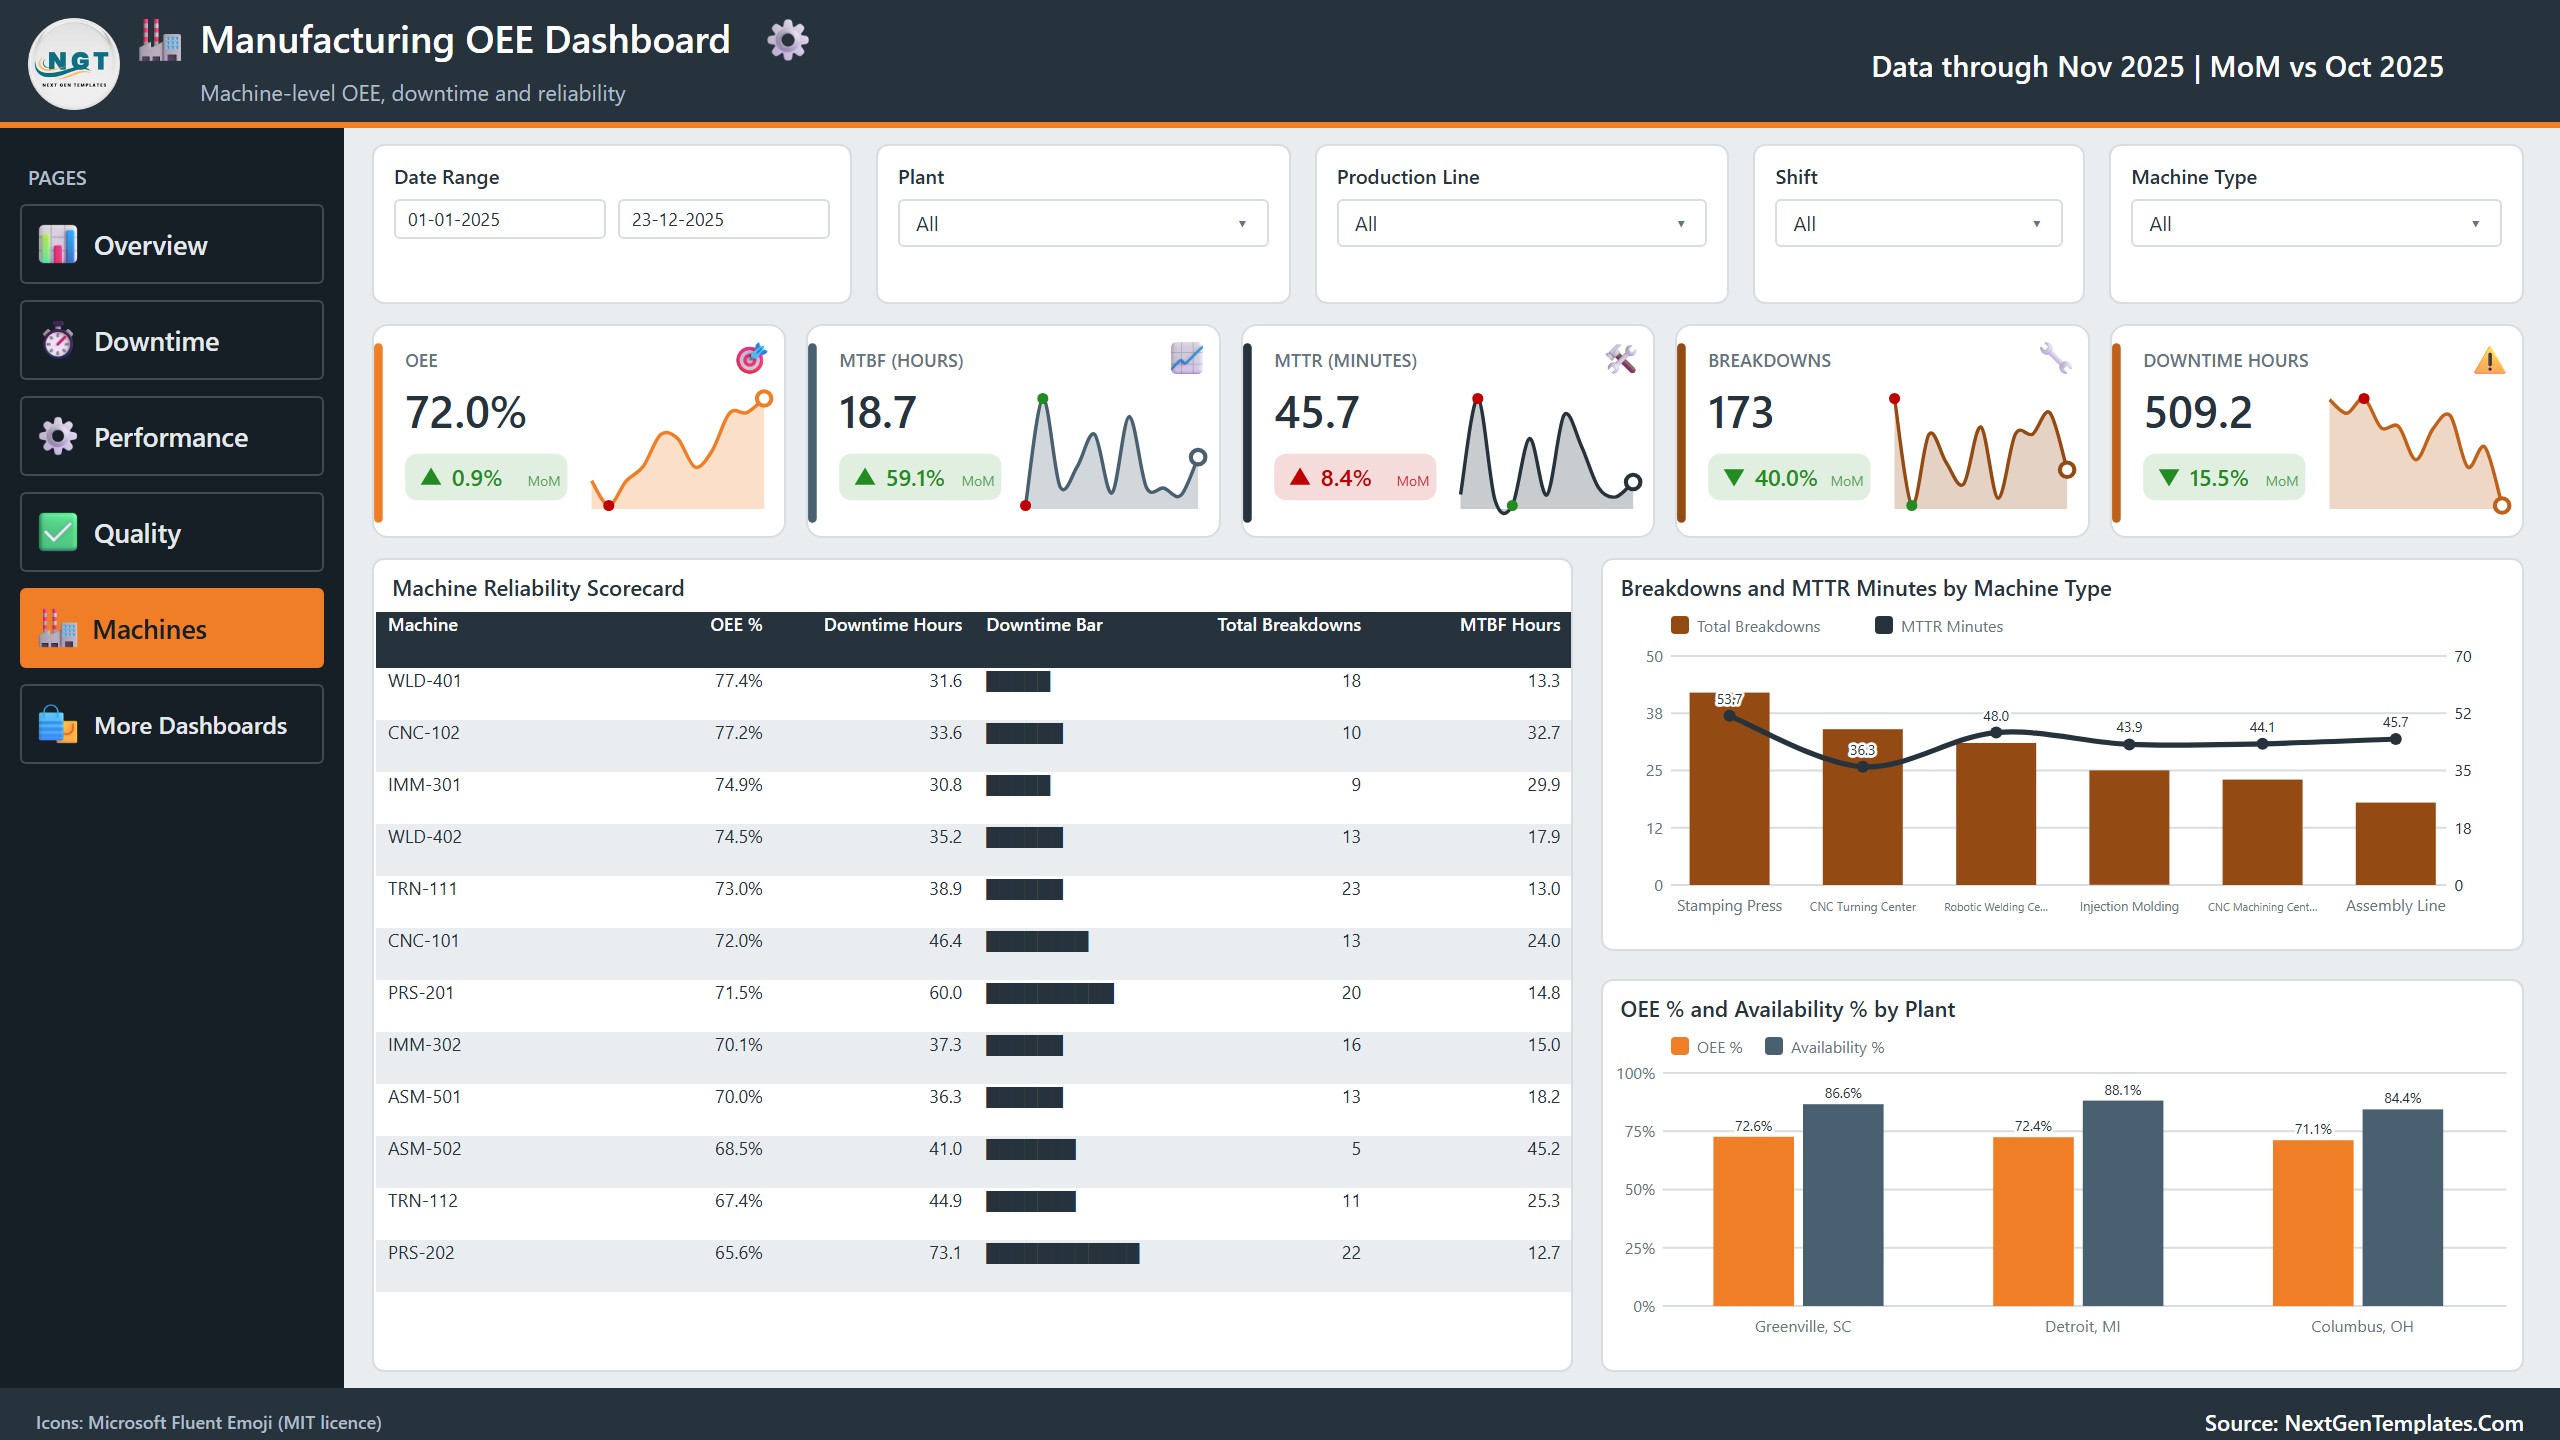The image size is (2560, 1440).
Task: Toggle MTTR Minutes legend swatch
Action: coord(1884,626)
